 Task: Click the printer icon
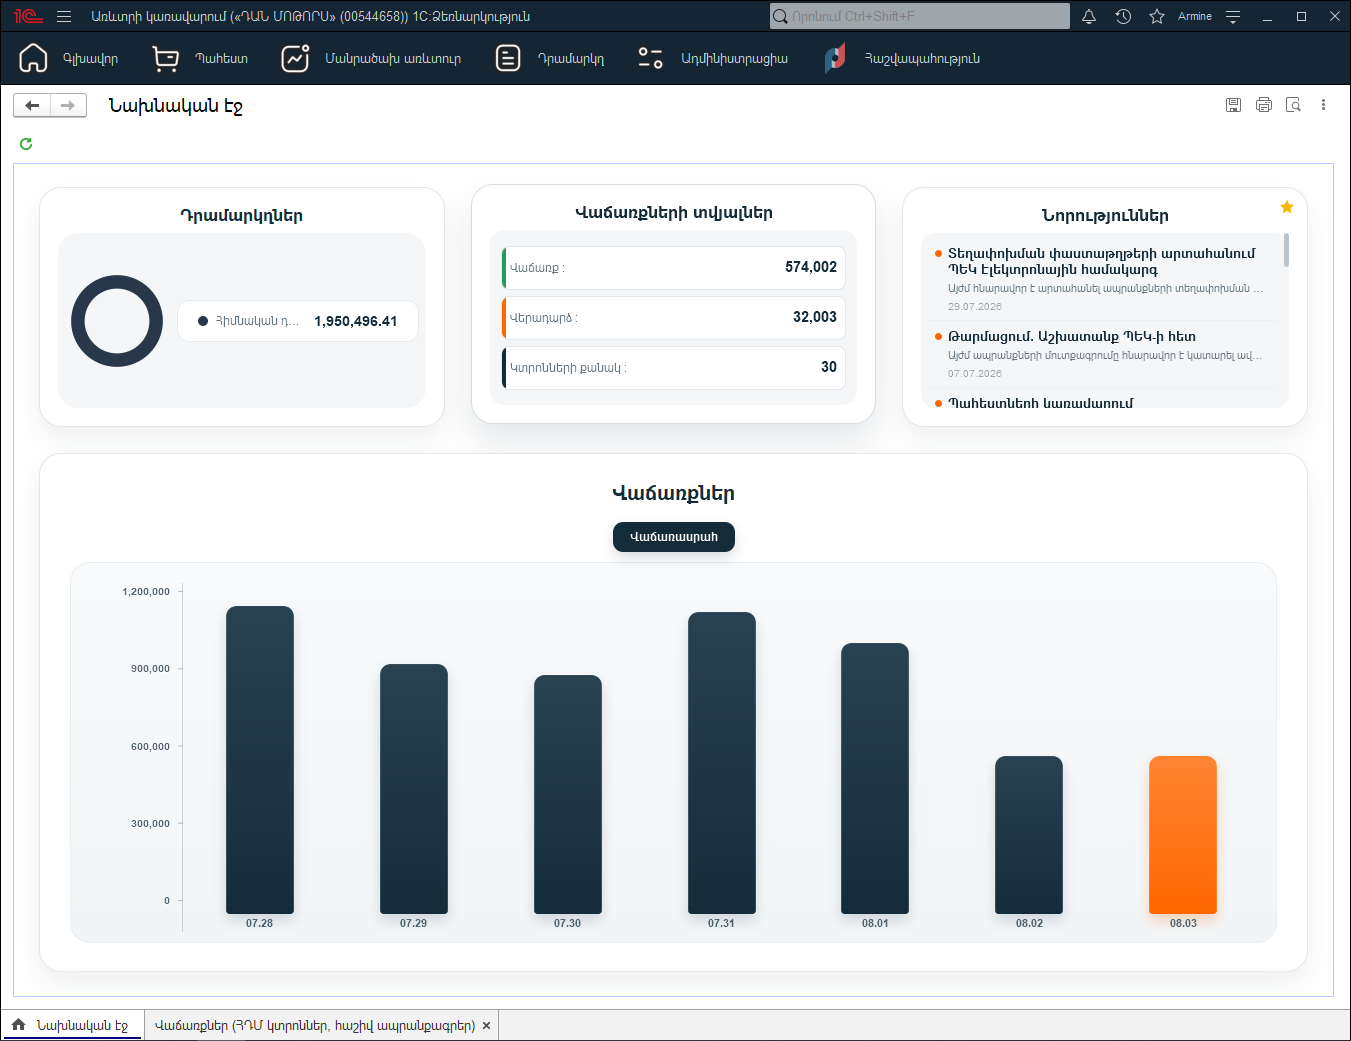coord(1264,105)
